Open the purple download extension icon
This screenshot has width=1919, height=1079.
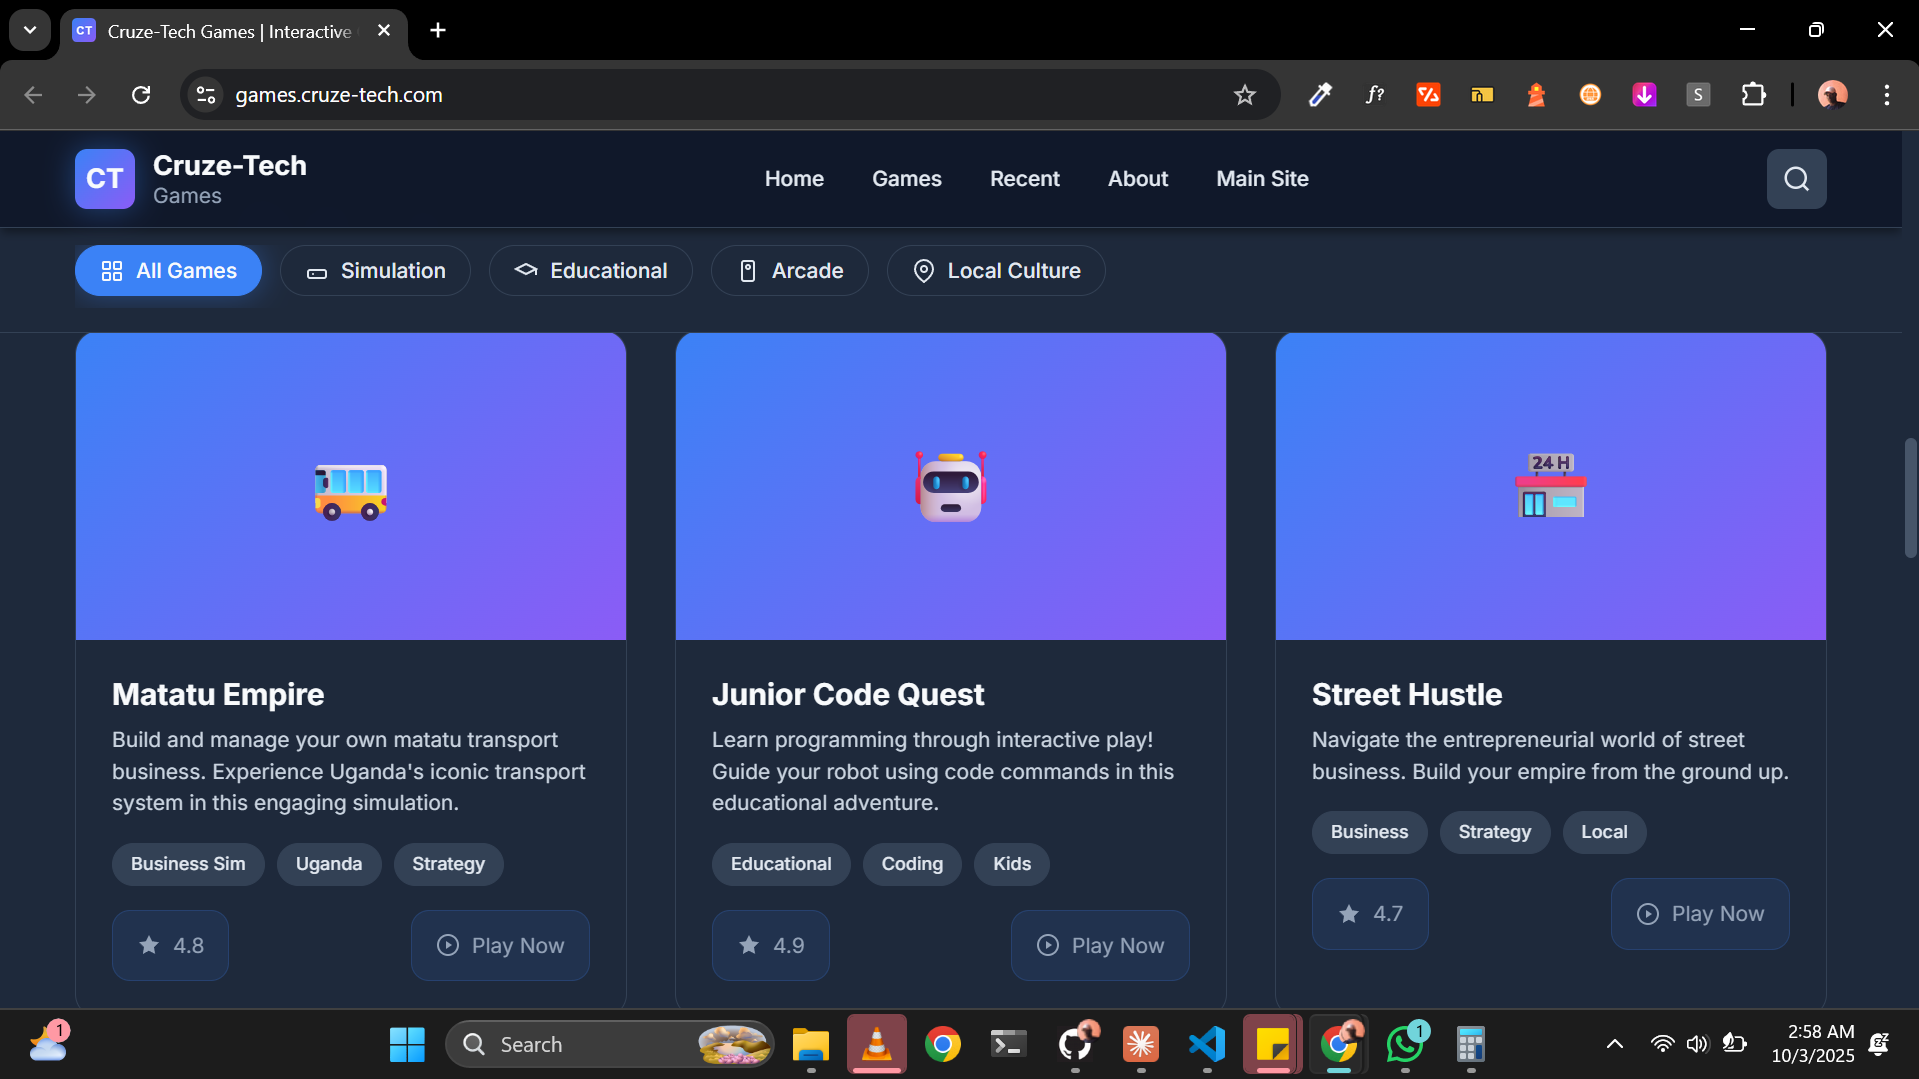coord(1644,95)
